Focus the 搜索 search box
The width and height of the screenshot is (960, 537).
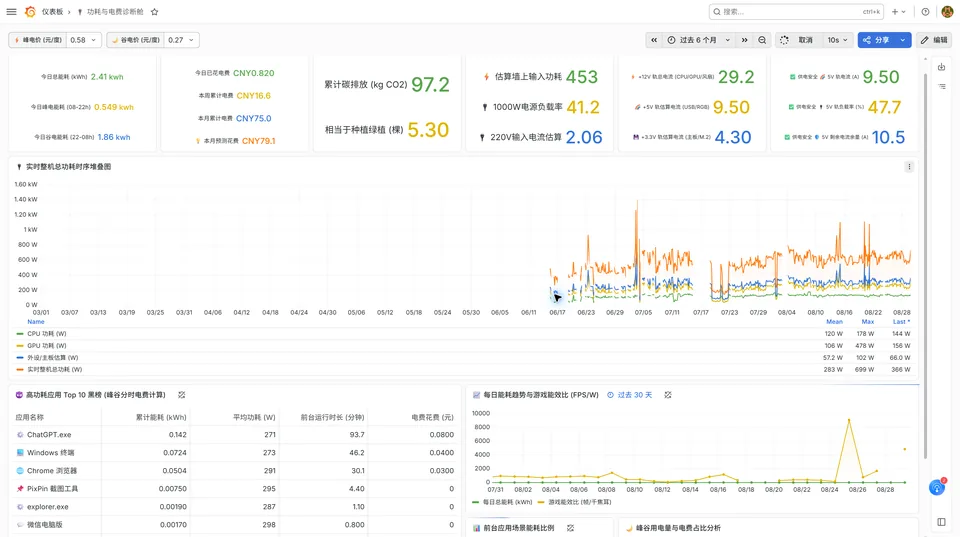797,12
